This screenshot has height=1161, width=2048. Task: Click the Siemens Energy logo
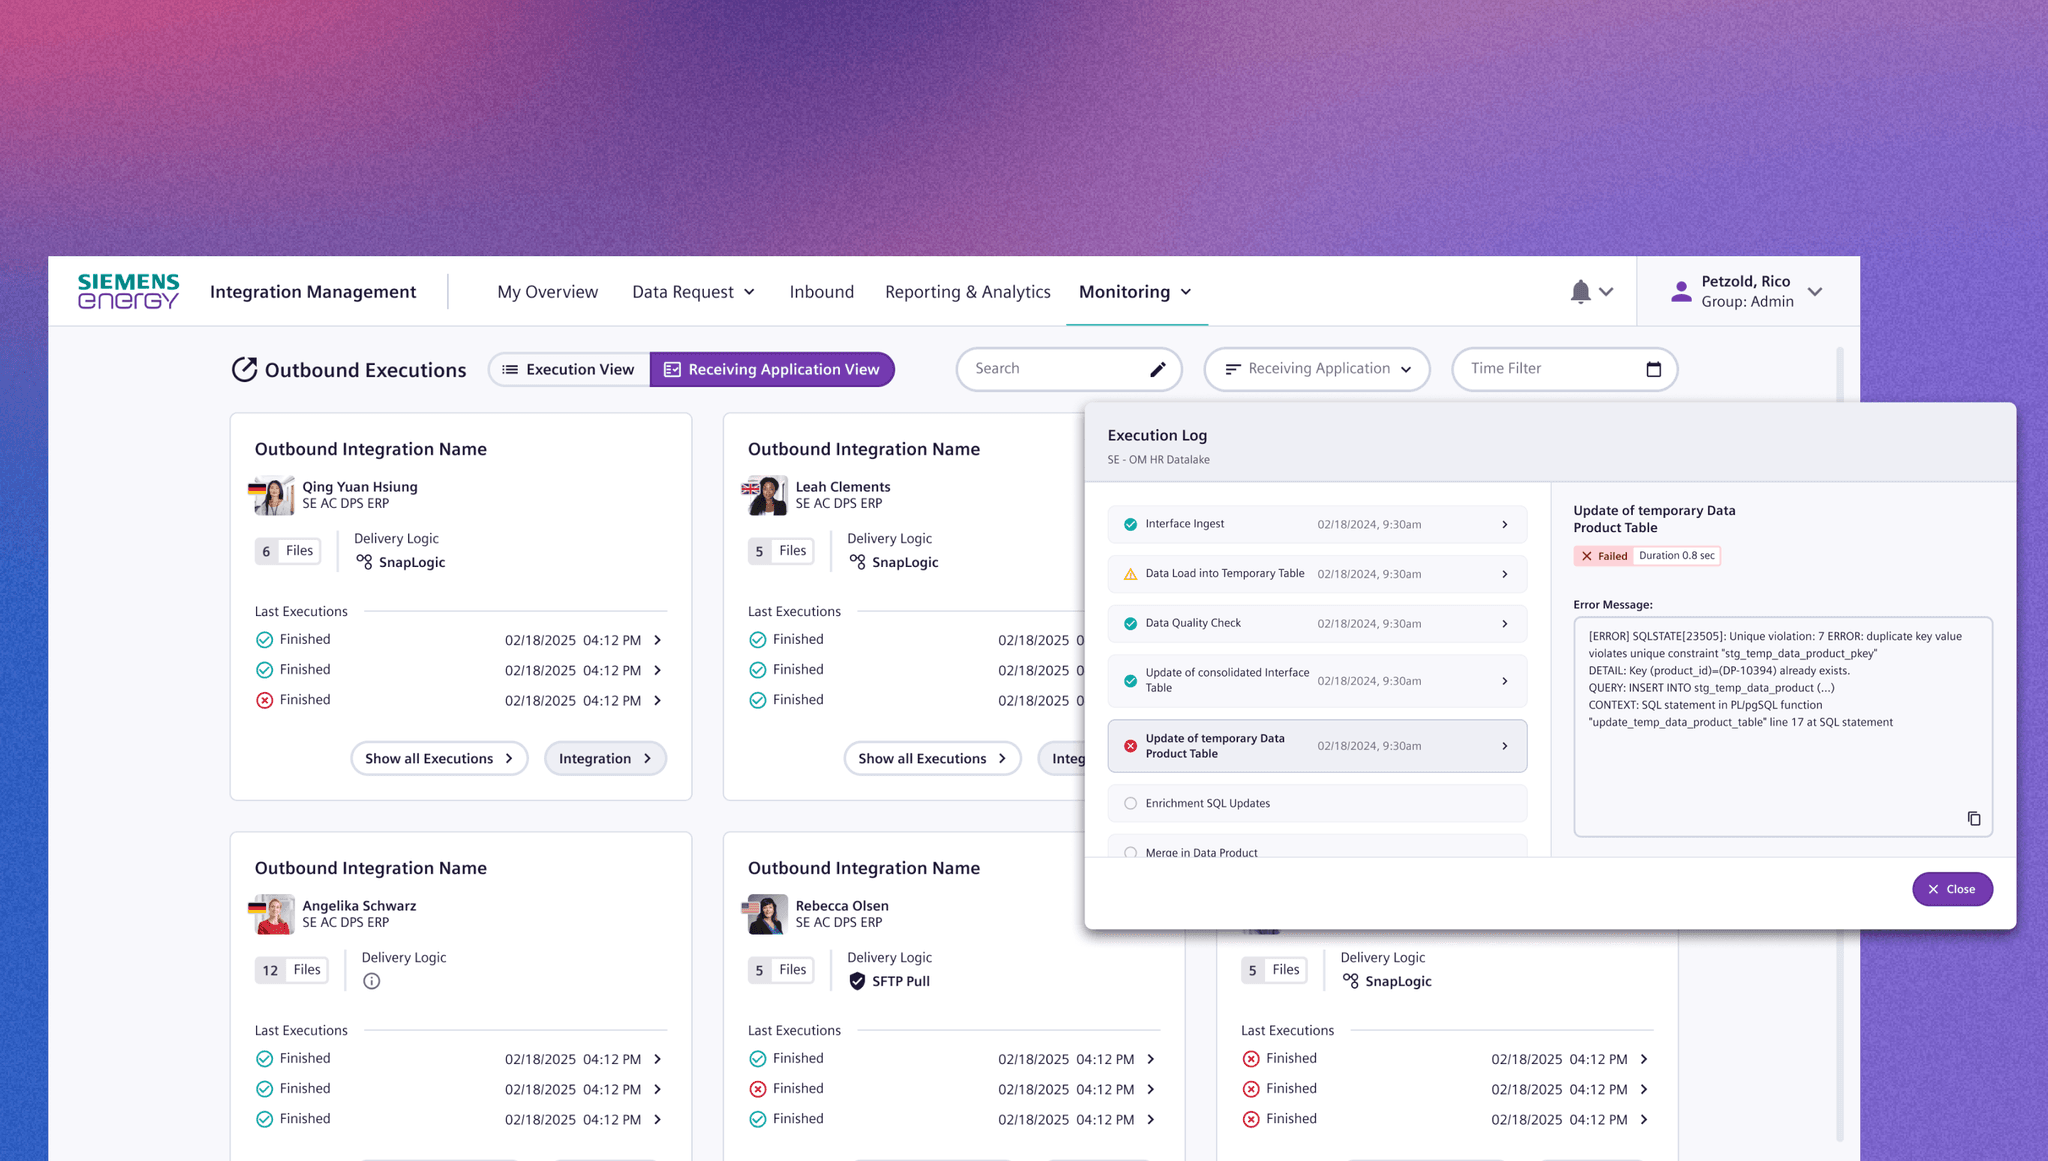pyautogui.click(x=128, y=291)
